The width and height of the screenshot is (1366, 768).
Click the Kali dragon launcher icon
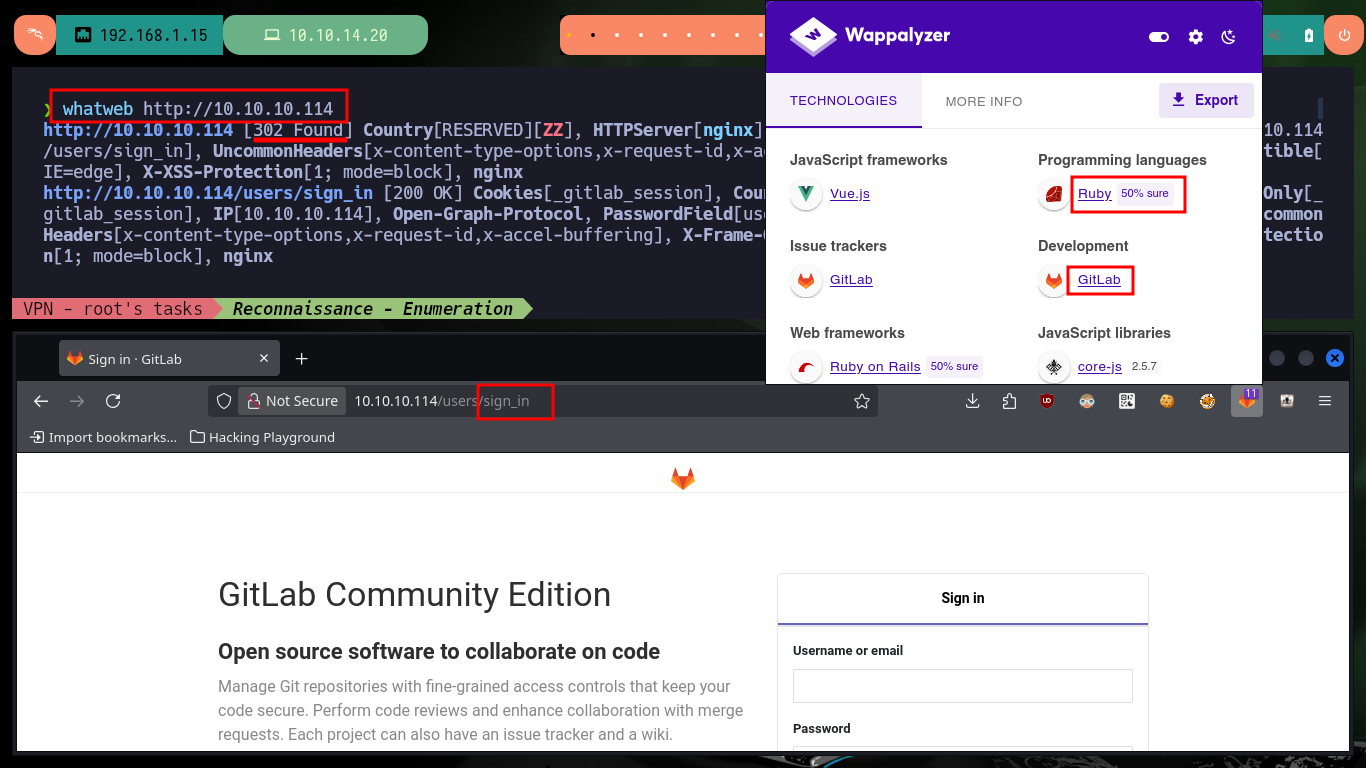(35, 35)
